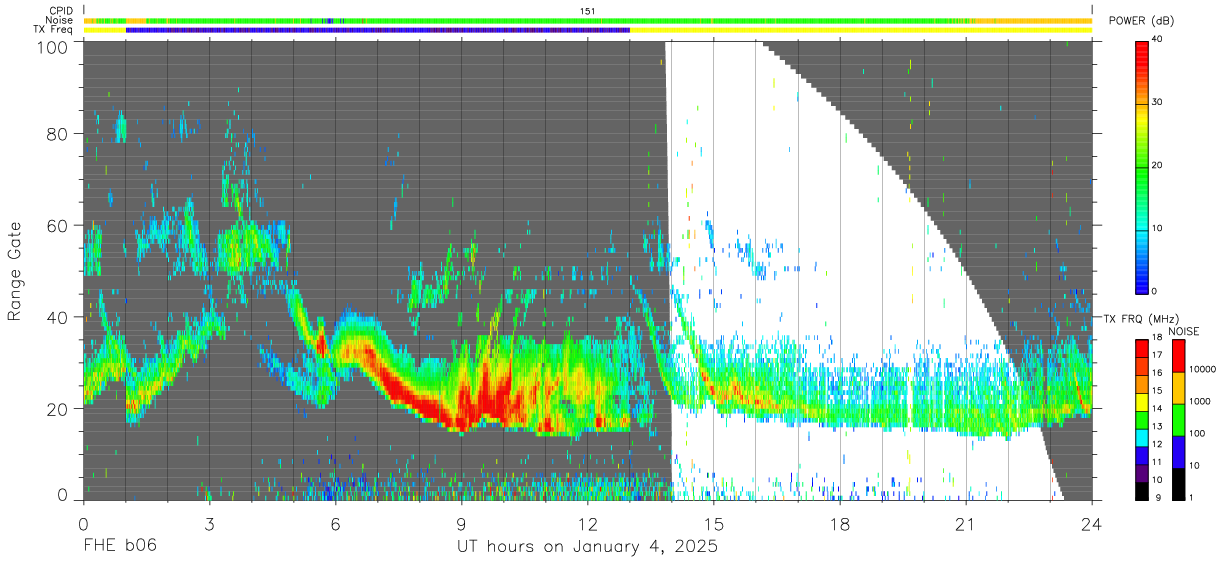Click the CPID value 151
Image resolution: width=1228 pixels, height=567 pixels.
(587, 11)
